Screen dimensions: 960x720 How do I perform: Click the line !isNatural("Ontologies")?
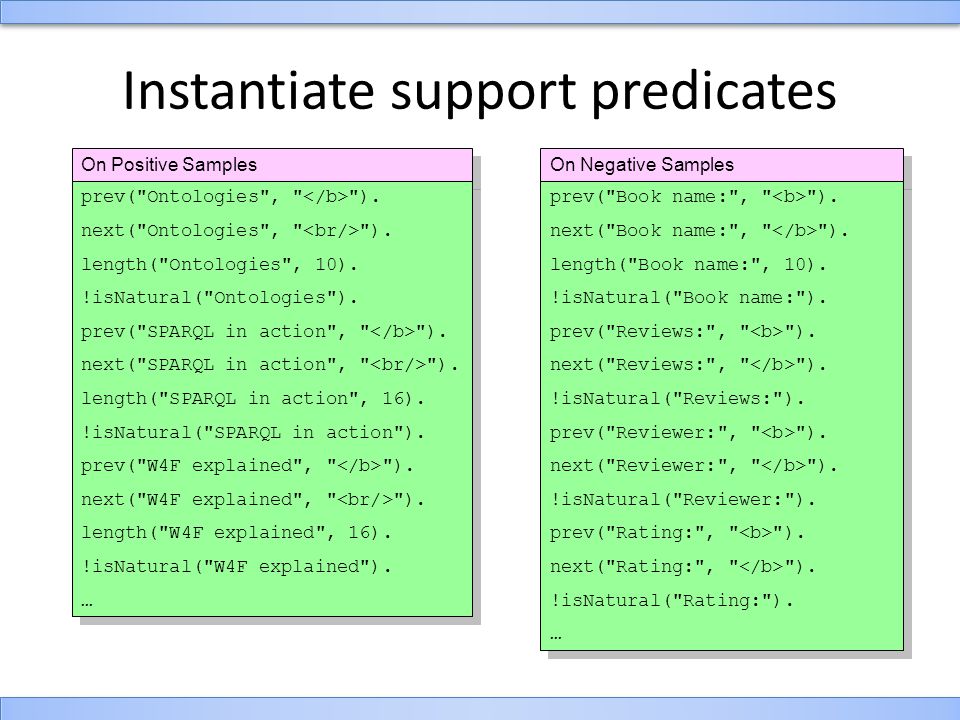point(219,298)
